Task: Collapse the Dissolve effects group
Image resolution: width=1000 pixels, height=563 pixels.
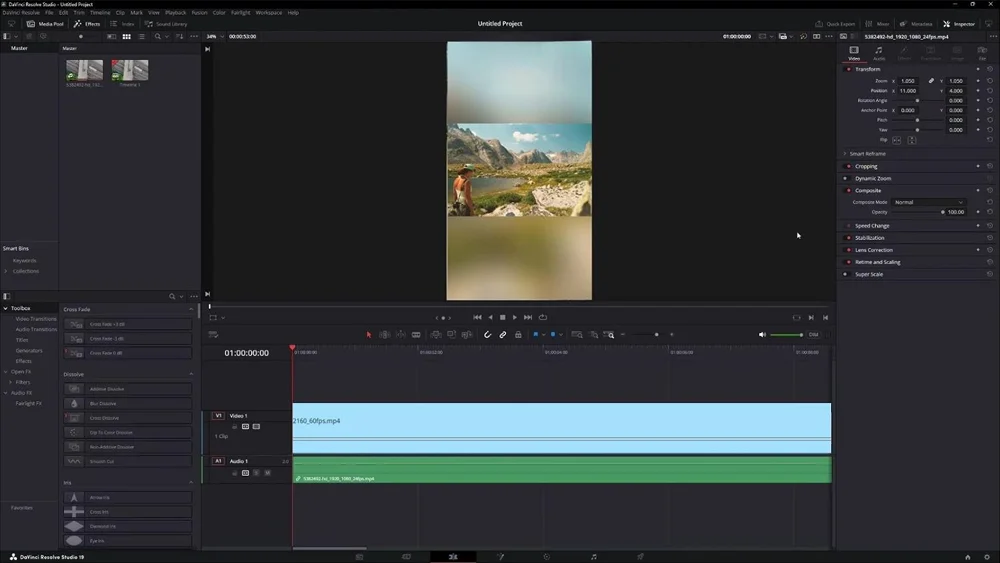Action: pyautogui.click(x=191, y=374)
